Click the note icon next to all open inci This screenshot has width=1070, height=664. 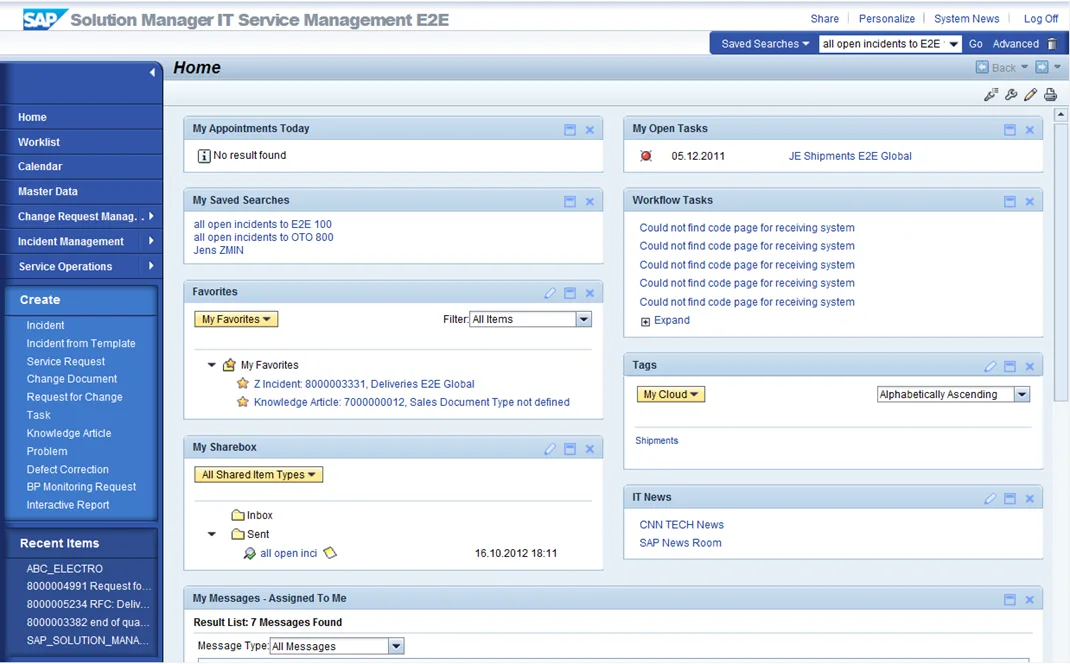tap(330, 553)
